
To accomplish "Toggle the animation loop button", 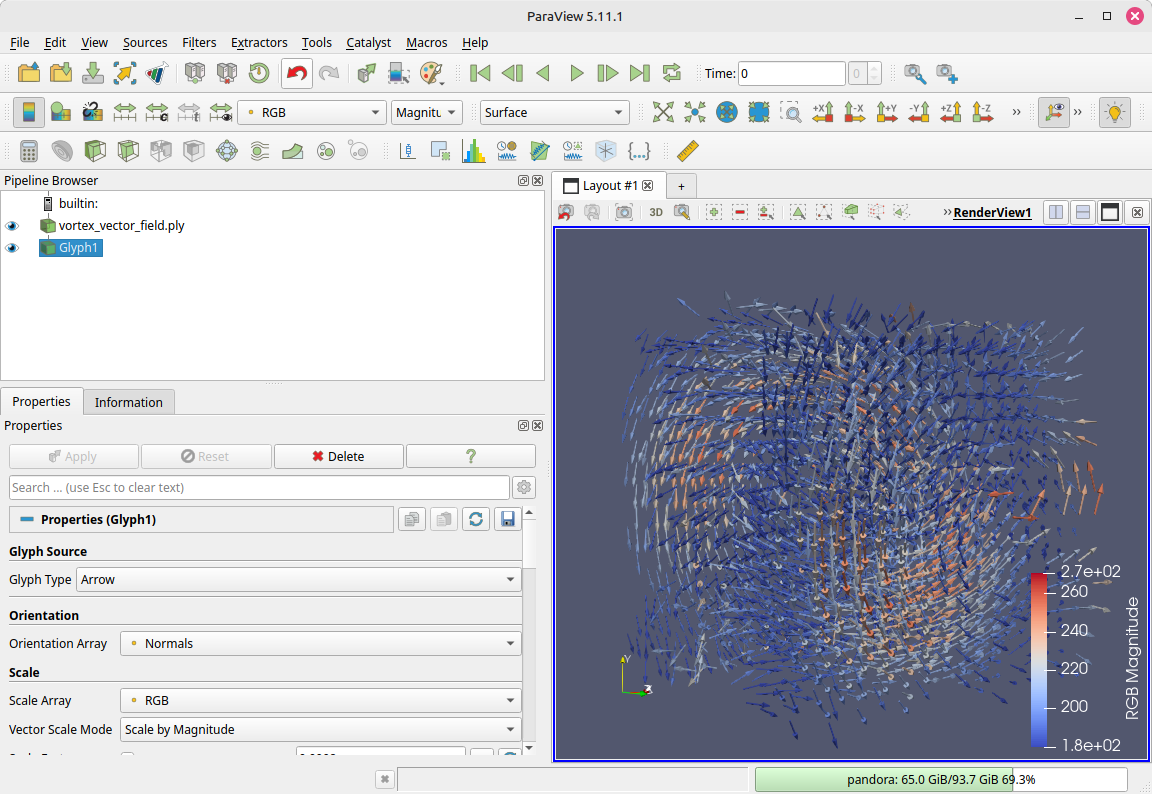I will pyautogui.click(x=672, y=73).
